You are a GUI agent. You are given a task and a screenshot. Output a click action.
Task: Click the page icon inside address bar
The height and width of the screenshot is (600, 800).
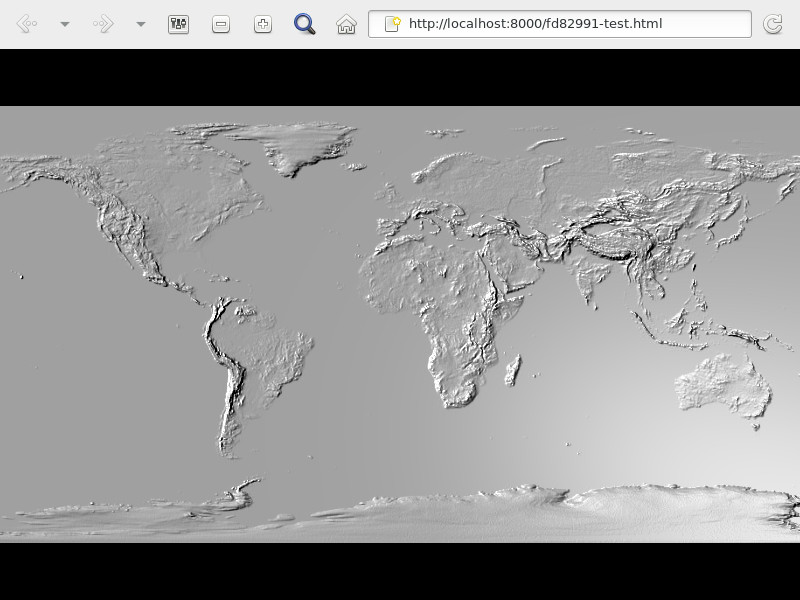(393, 24)
